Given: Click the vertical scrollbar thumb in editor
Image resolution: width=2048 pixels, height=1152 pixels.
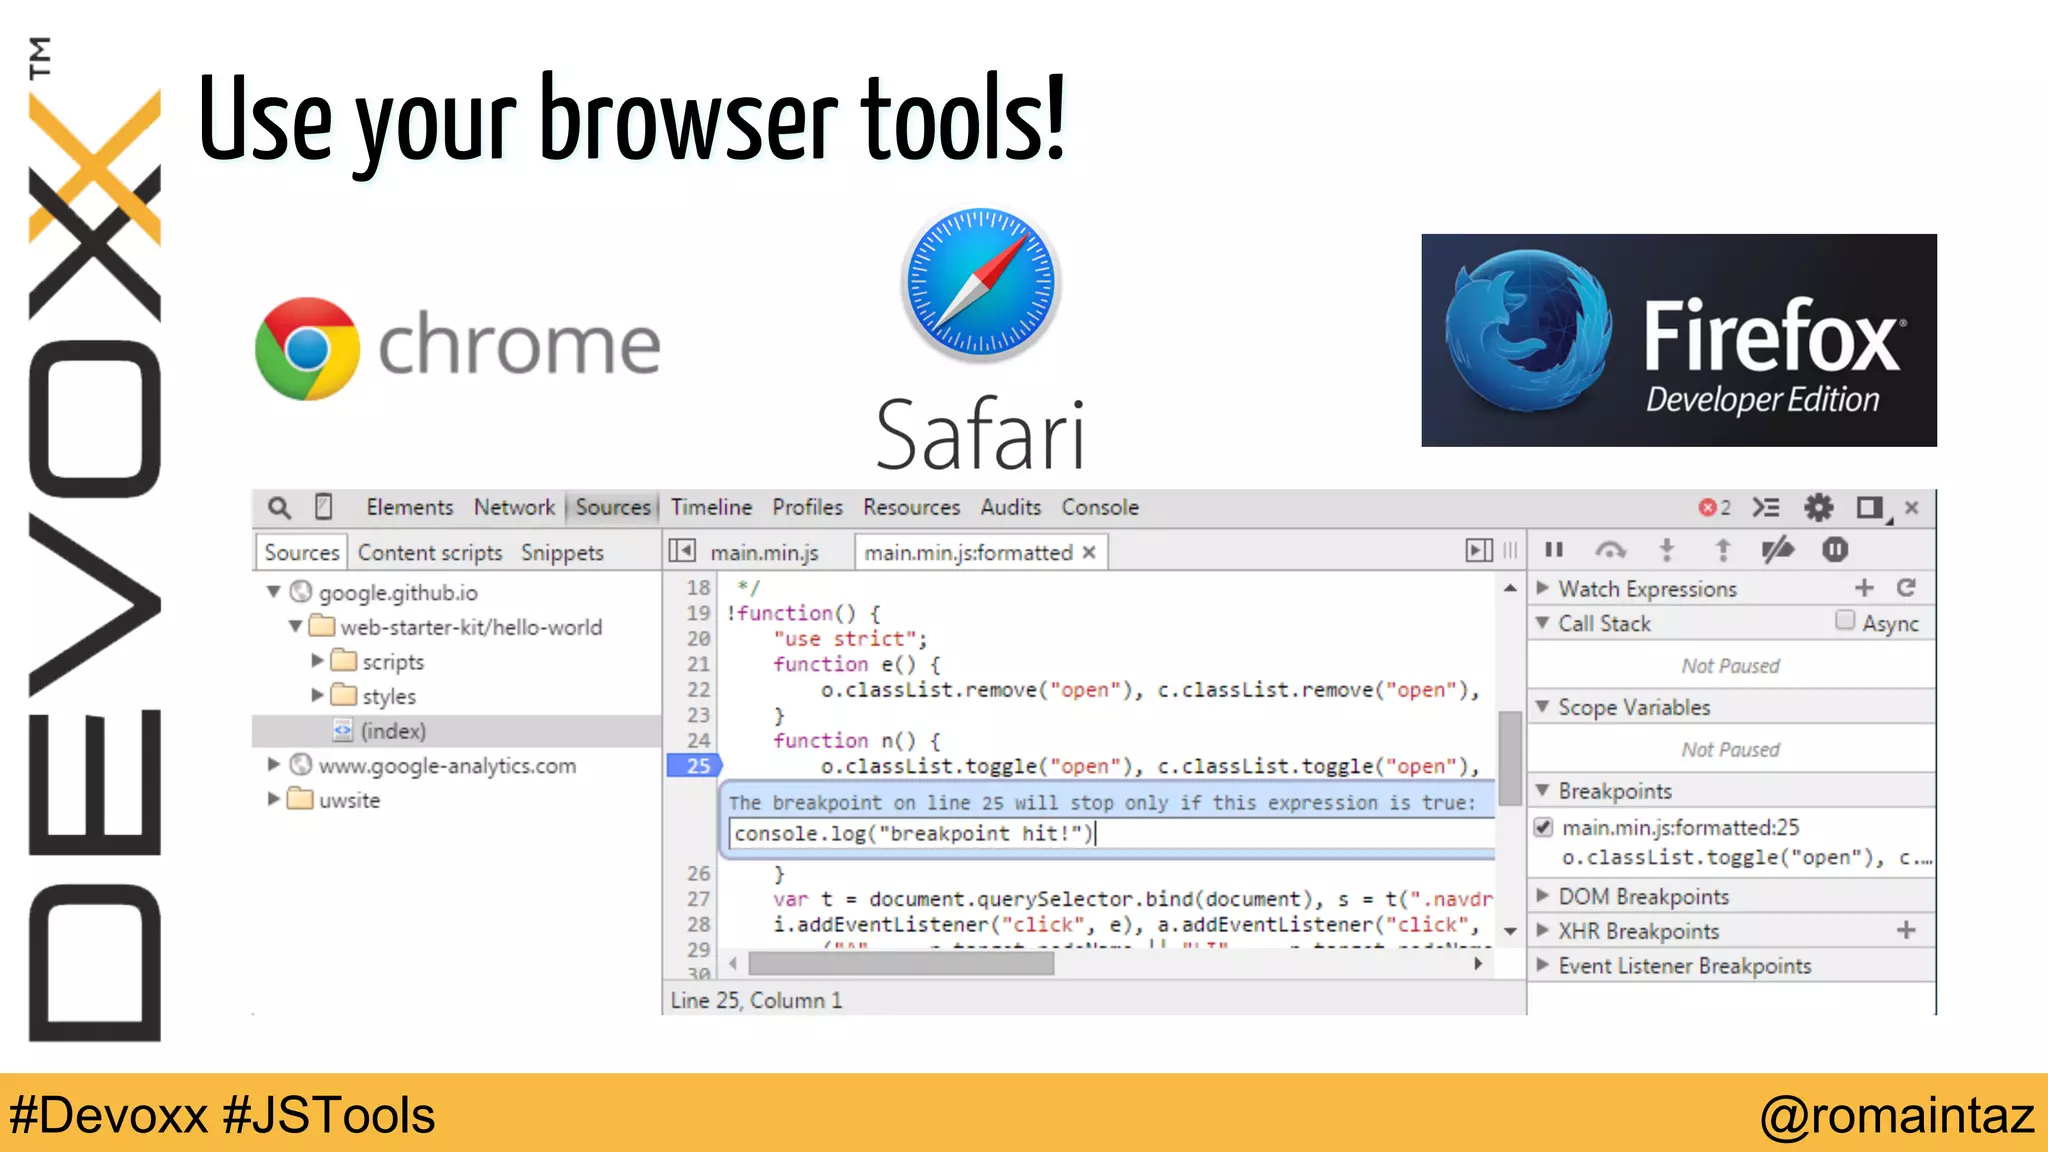Looking at the screenshot, I should [1510, 757].
